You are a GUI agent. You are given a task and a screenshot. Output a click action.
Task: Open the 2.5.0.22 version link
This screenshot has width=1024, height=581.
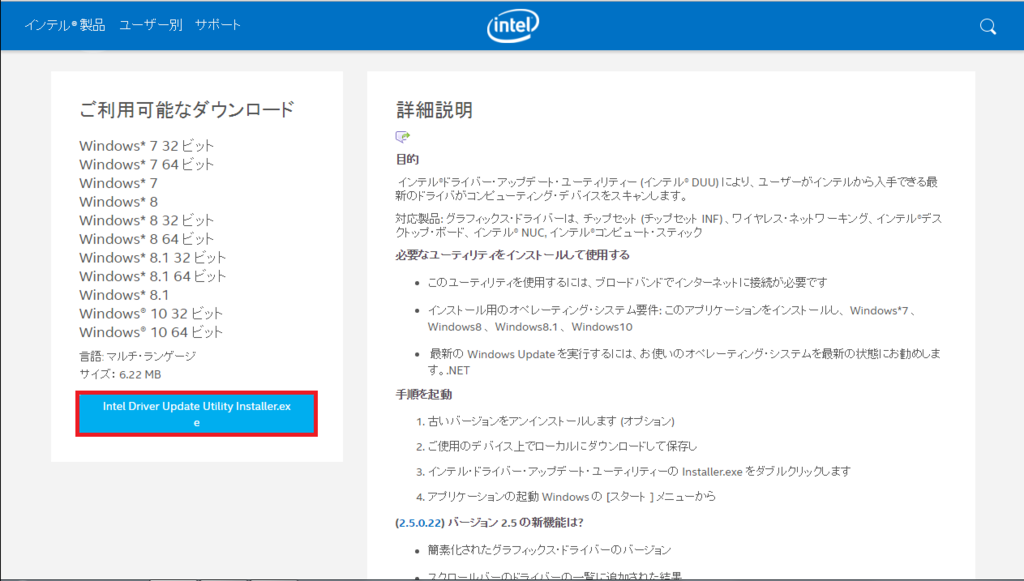(420, 523)
